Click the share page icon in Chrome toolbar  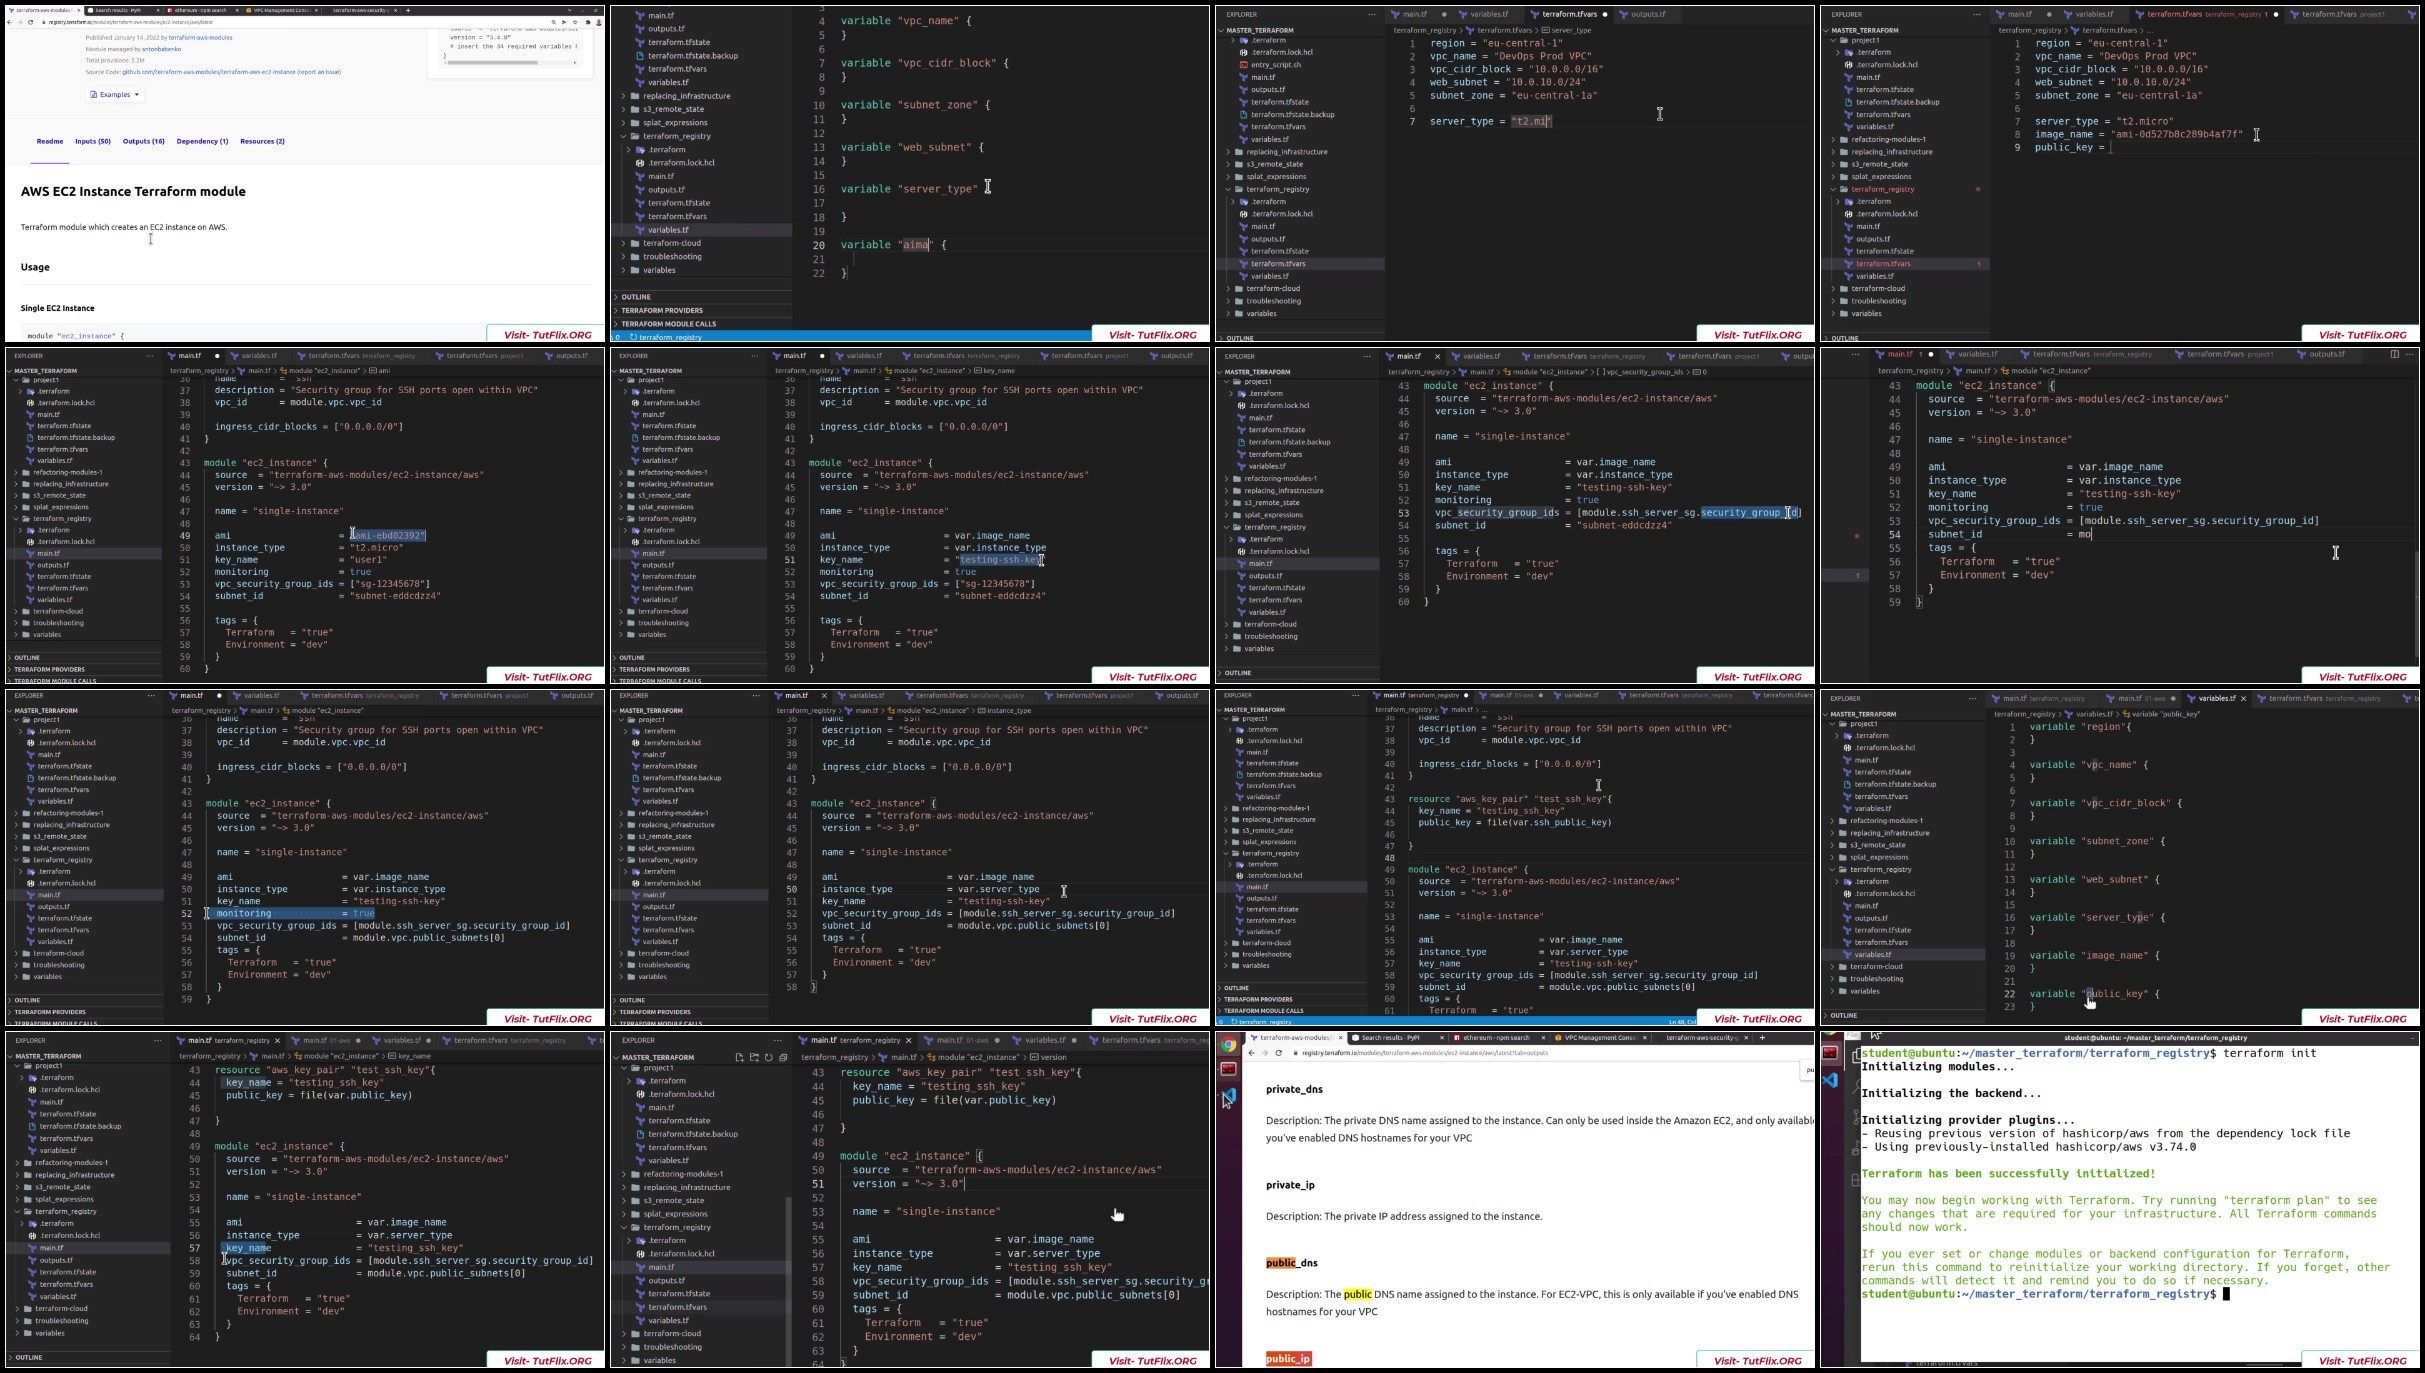564,22
